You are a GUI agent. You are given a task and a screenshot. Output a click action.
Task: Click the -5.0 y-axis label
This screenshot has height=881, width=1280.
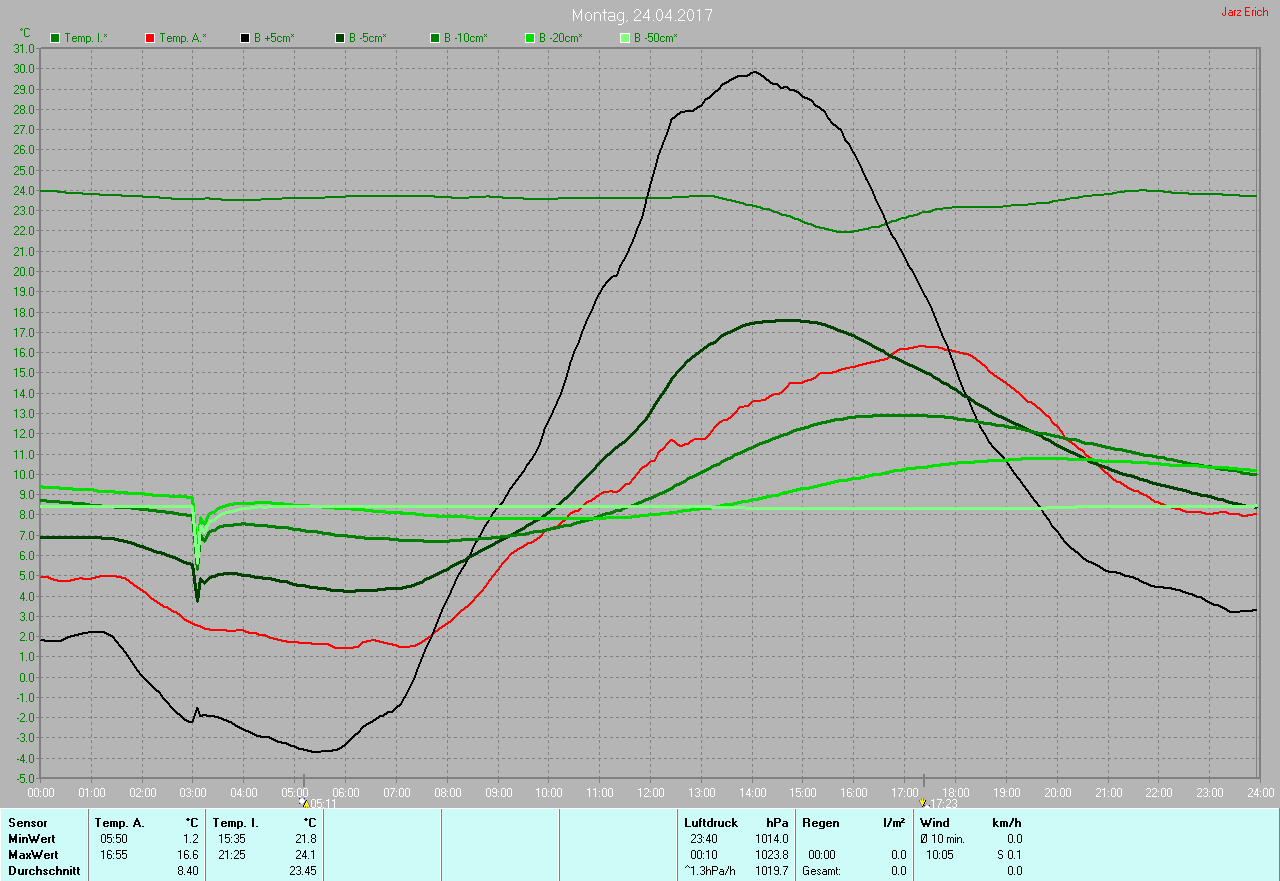point(25,779)
